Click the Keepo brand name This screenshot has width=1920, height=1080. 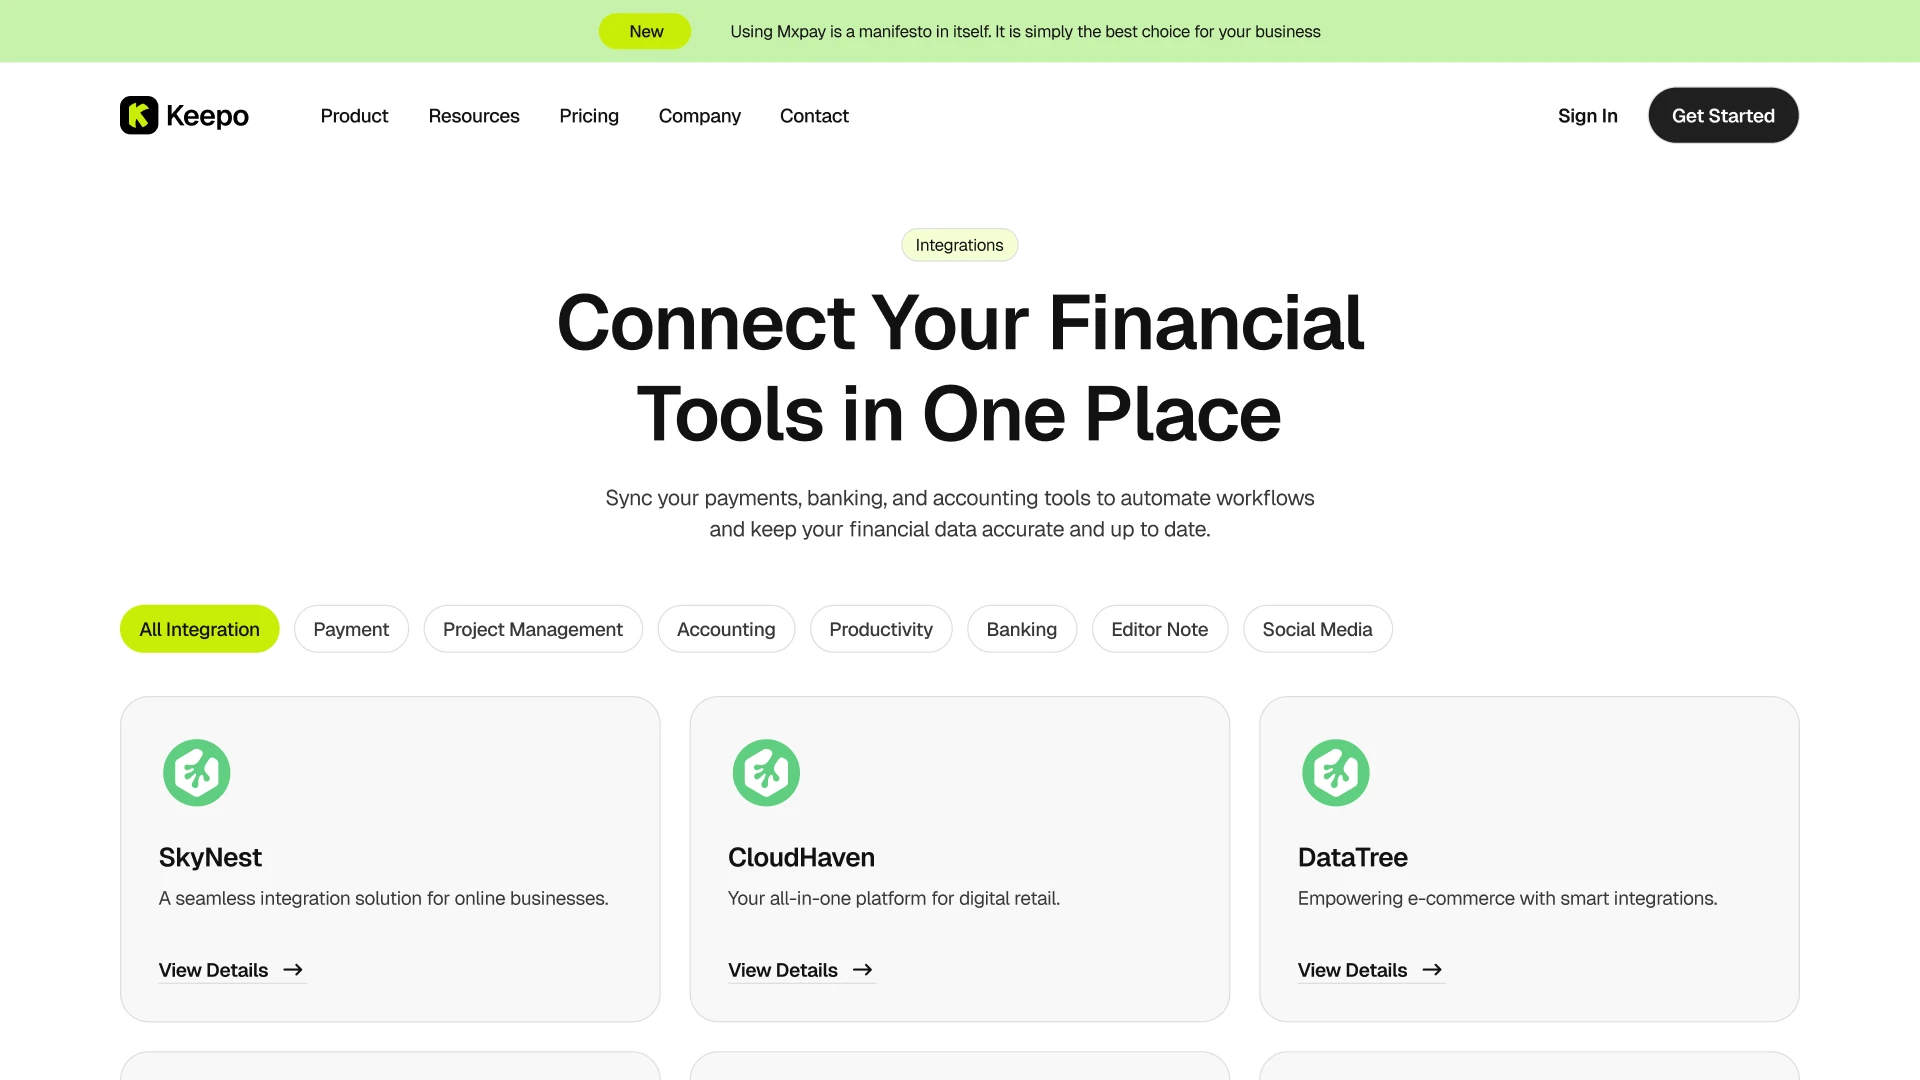coord(207,116)
